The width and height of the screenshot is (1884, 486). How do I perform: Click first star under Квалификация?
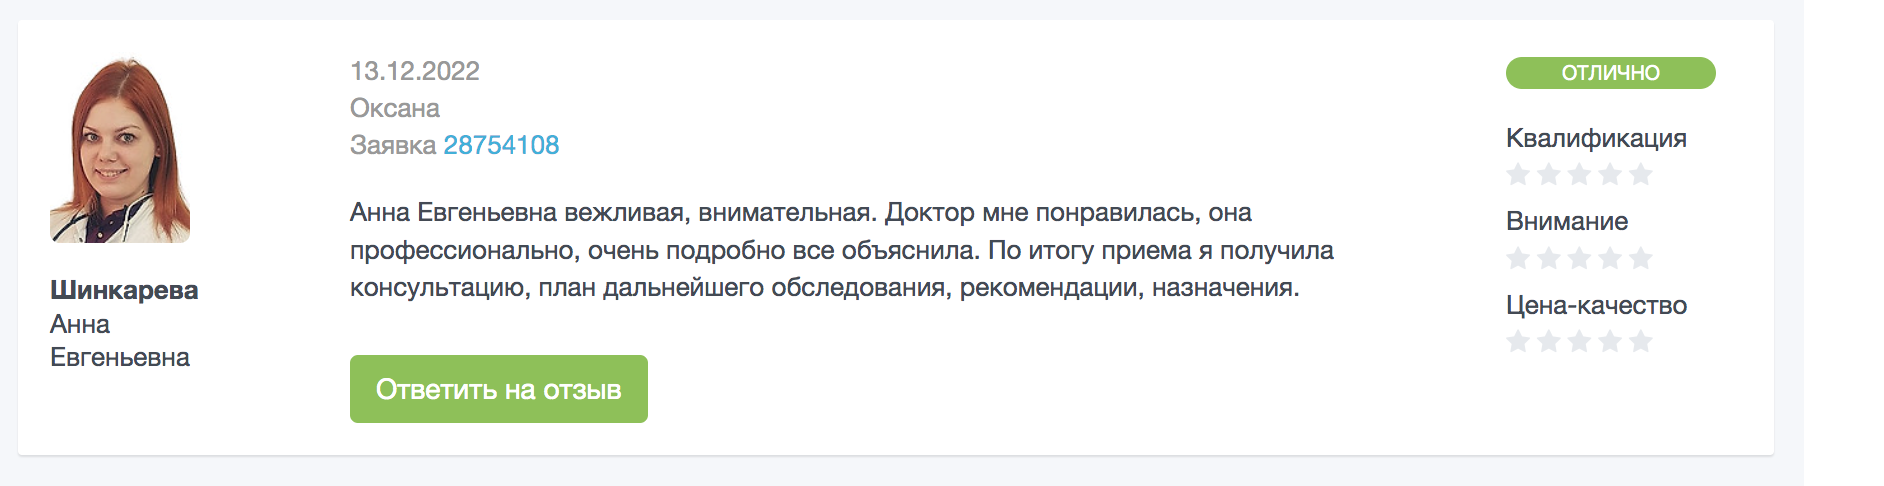click(1518, 175)
